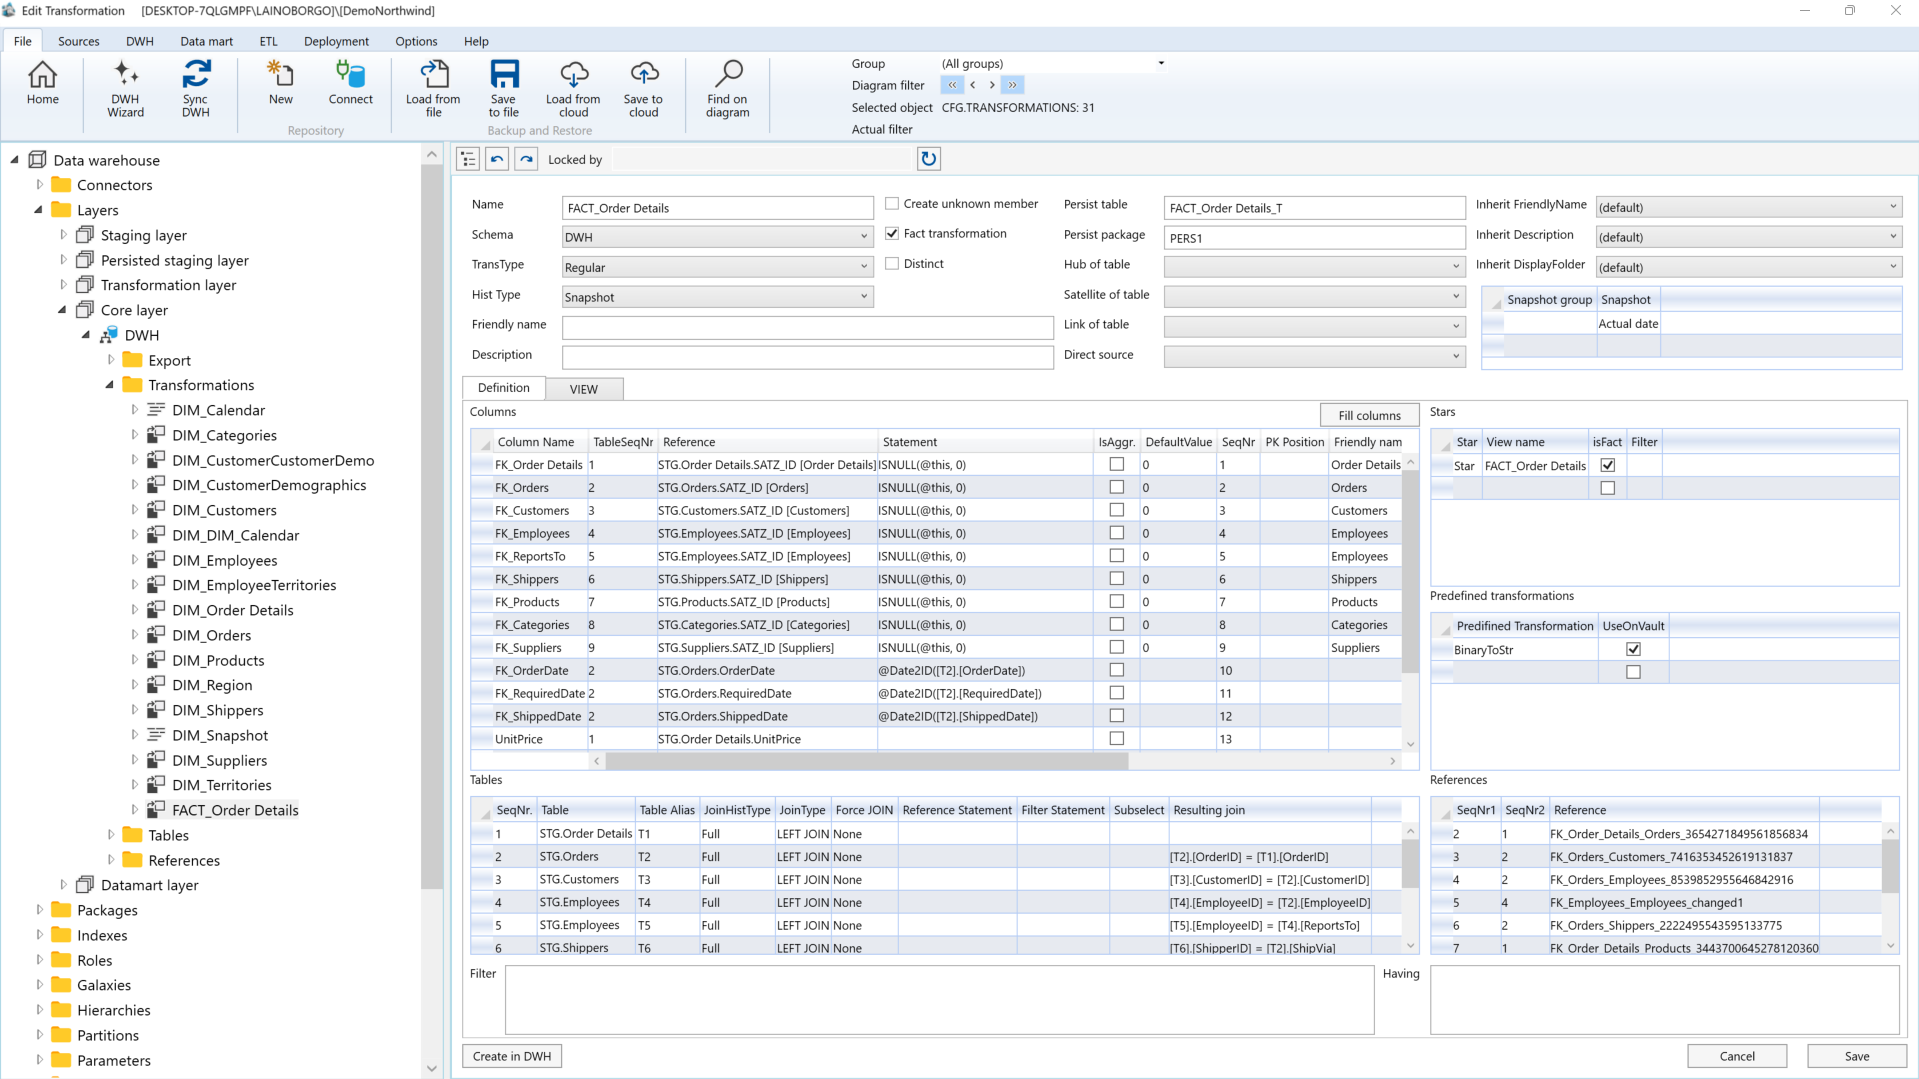This screenshot has width=1919, height=1079.
Task: Open the Sources menu
Action: 79,41
